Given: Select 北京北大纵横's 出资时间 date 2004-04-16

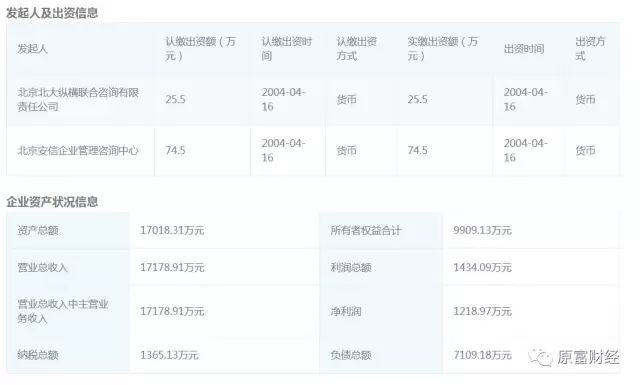Looking at the screenshot, I should coord(526,100).
